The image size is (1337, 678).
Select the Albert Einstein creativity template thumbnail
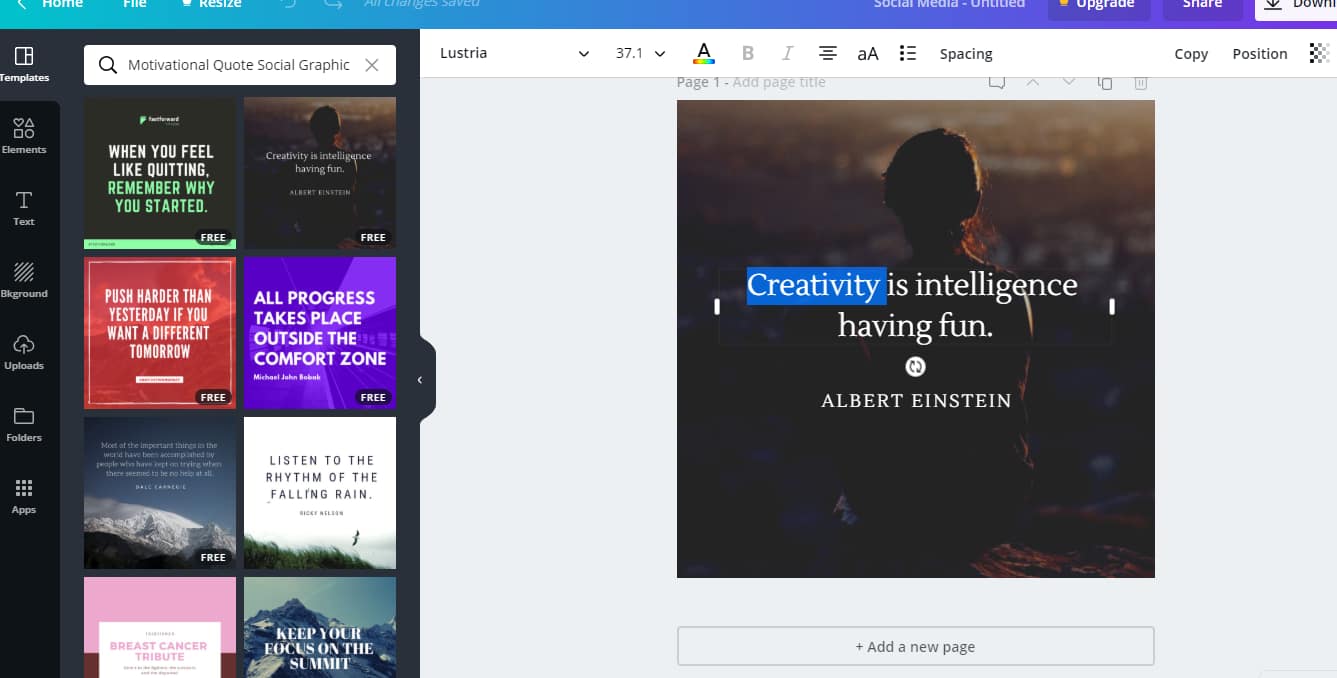click(x=320, y=173)
